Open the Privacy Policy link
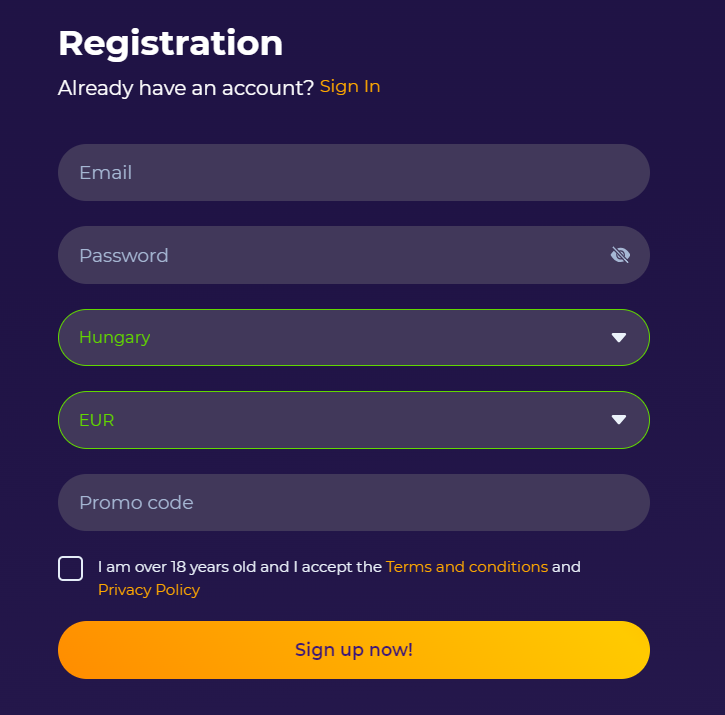Screen dimensions: 725x715 pyautogui.click(x=149, y=590)
